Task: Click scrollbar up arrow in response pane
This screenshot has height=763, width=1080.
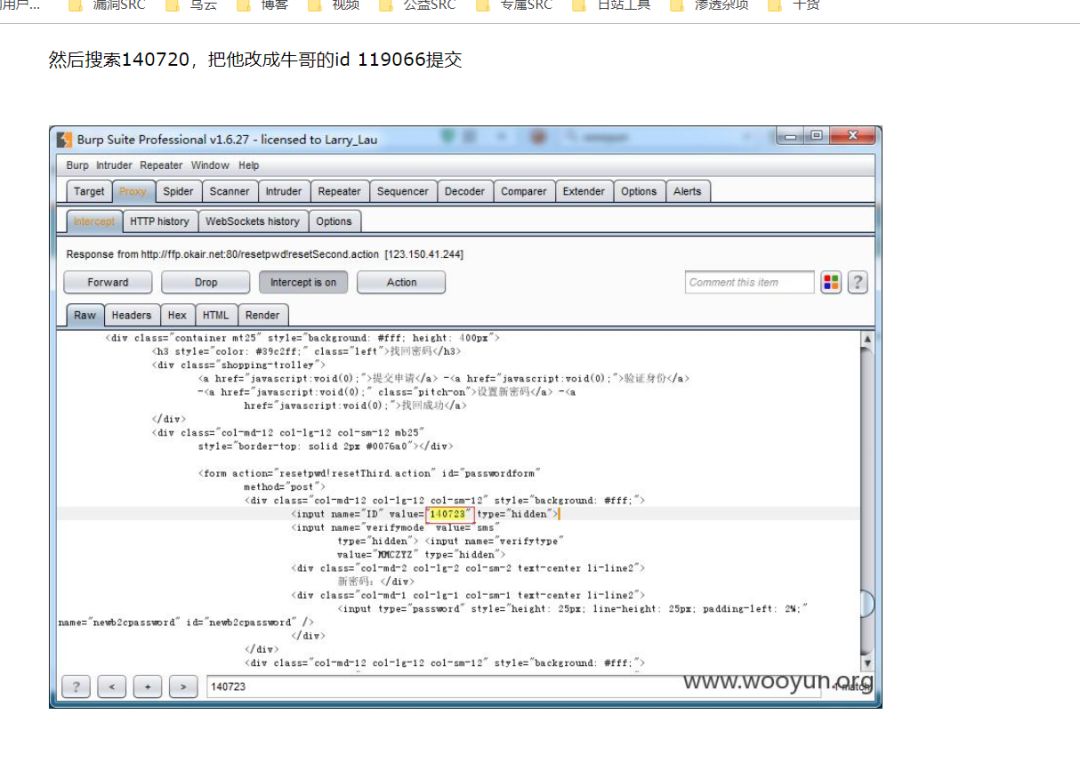Action: (867, 339)
